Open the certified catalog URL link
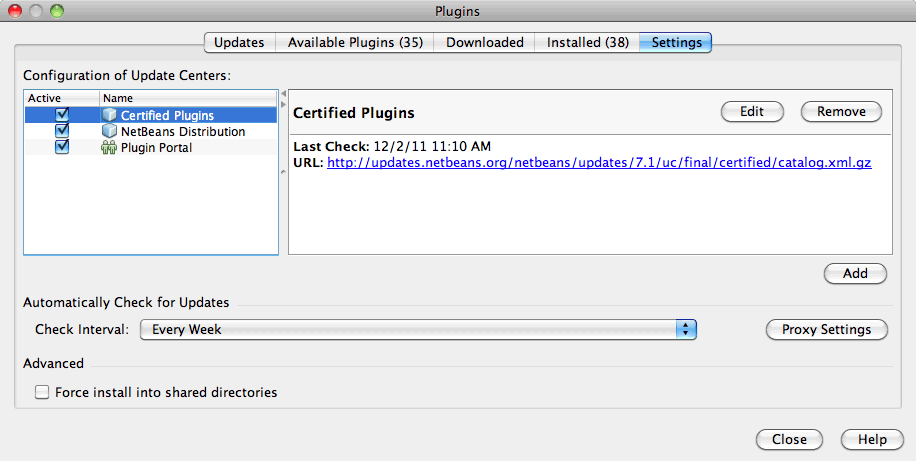This screenshot has width=916, height=461. coord(599,163)
